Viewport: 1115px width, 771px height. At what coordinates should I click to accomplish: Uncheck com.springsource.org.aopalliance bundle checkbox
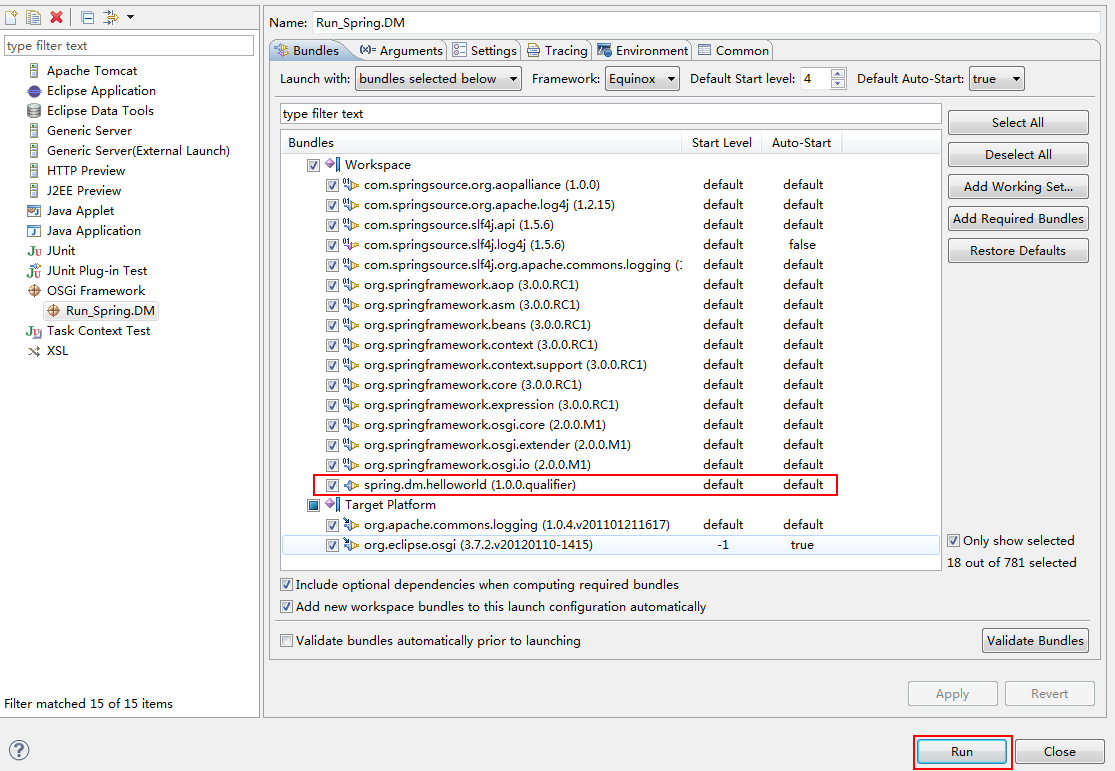point(332,185)
